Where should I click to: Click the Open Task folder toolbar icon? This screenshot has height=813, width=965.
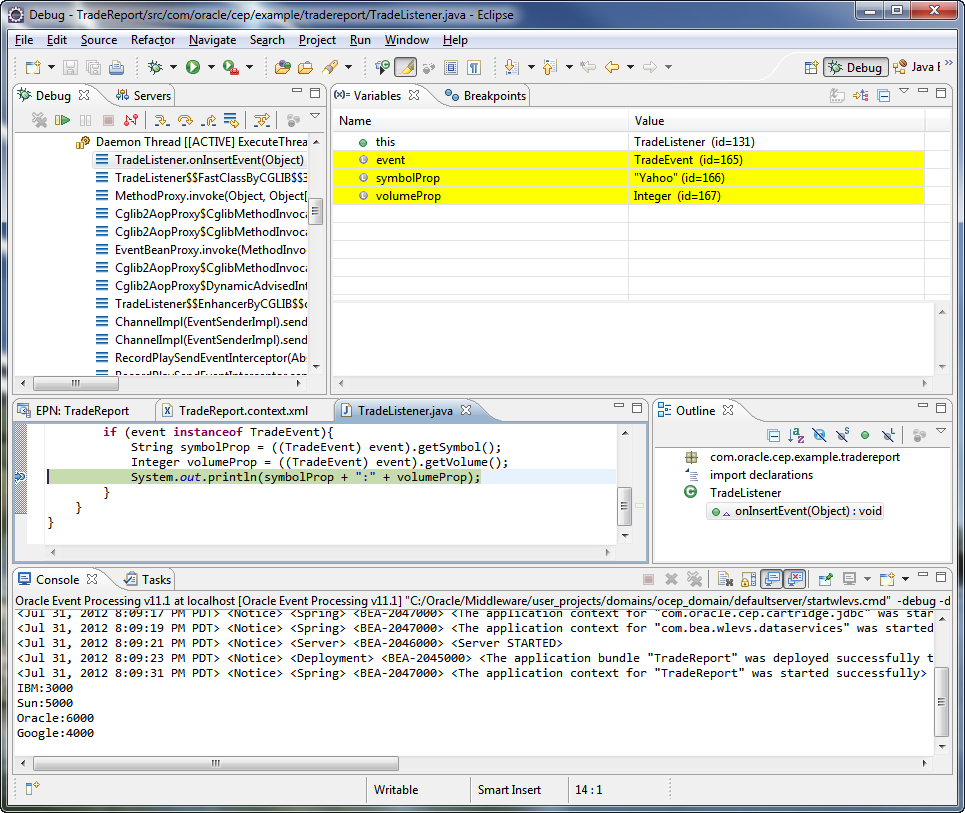(x=305, y=67)
